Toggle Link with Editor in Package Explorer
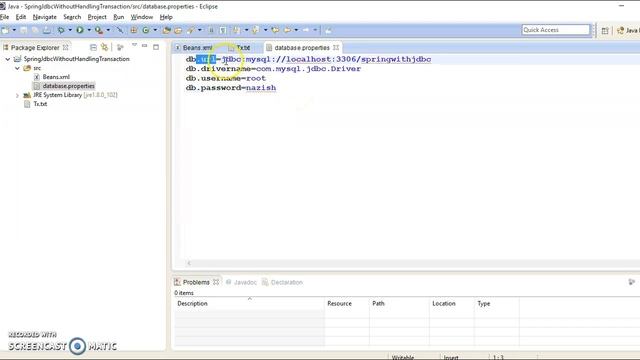Screen dimensions: 640x360 coord(104,47)
